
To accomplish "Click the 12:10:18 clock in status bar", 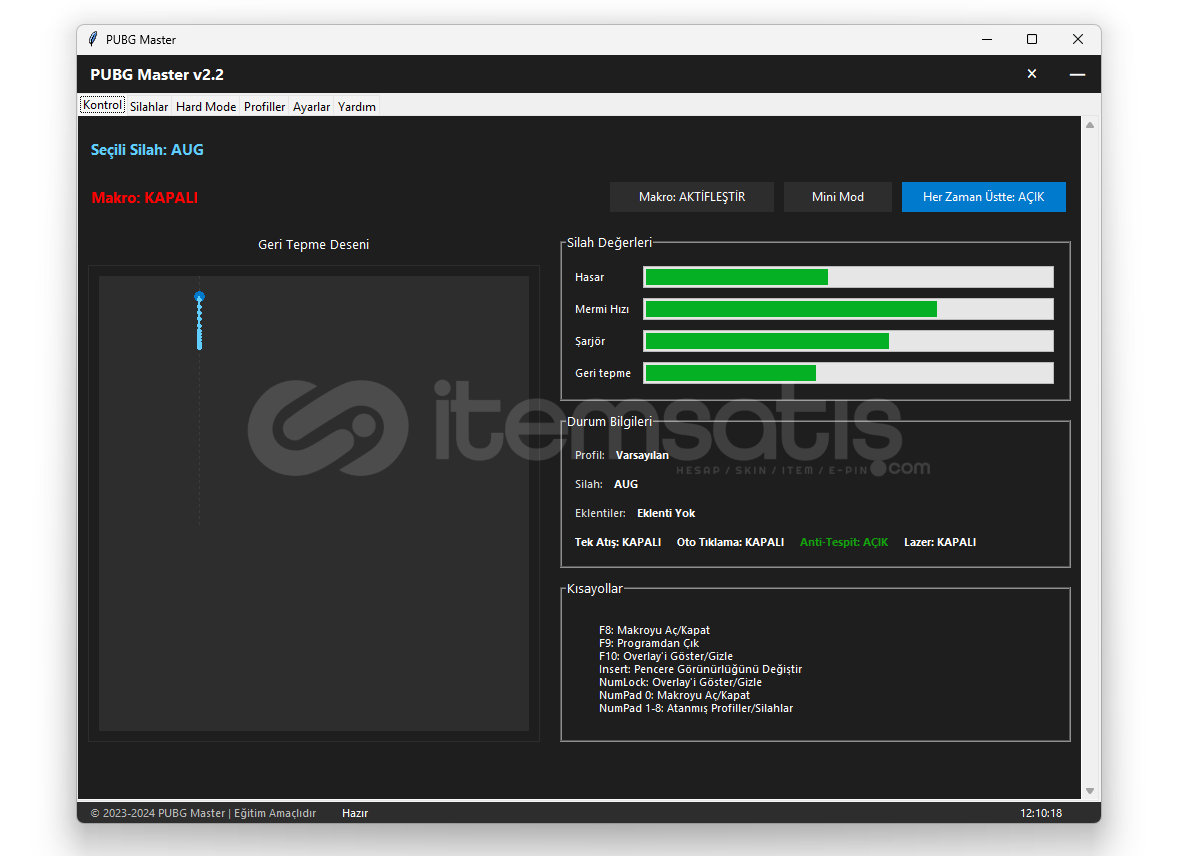I will pos(1040,813).
